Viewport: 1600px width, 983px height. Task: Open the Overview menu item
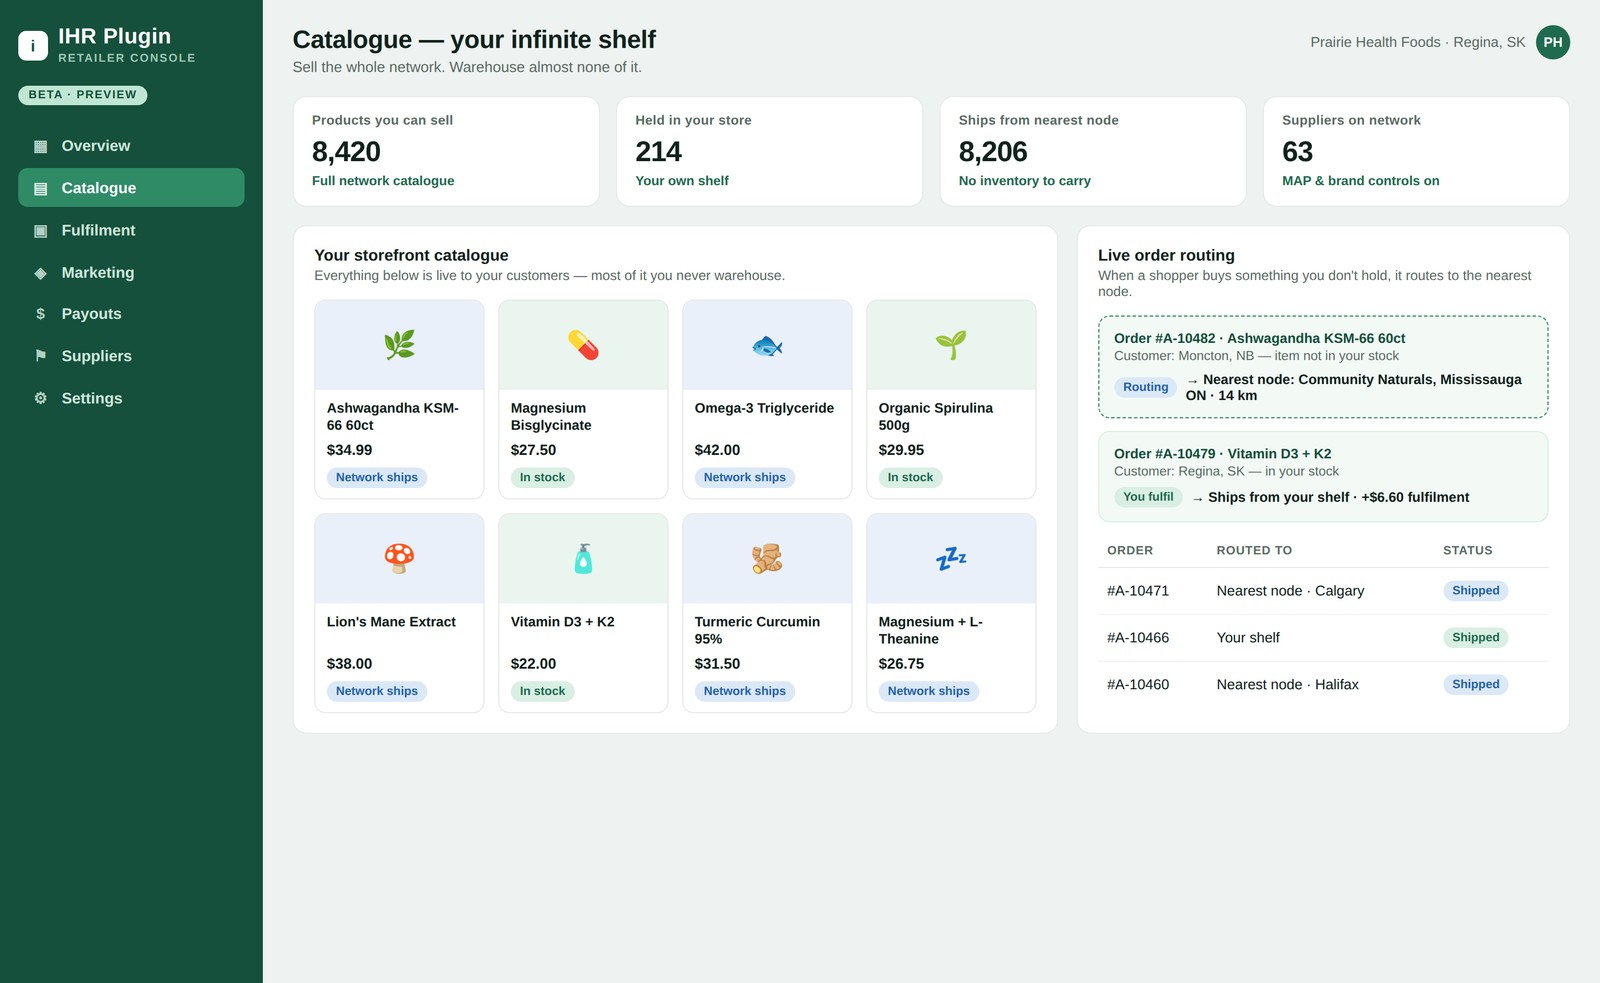pyautogui.click(x=131, y=146)
